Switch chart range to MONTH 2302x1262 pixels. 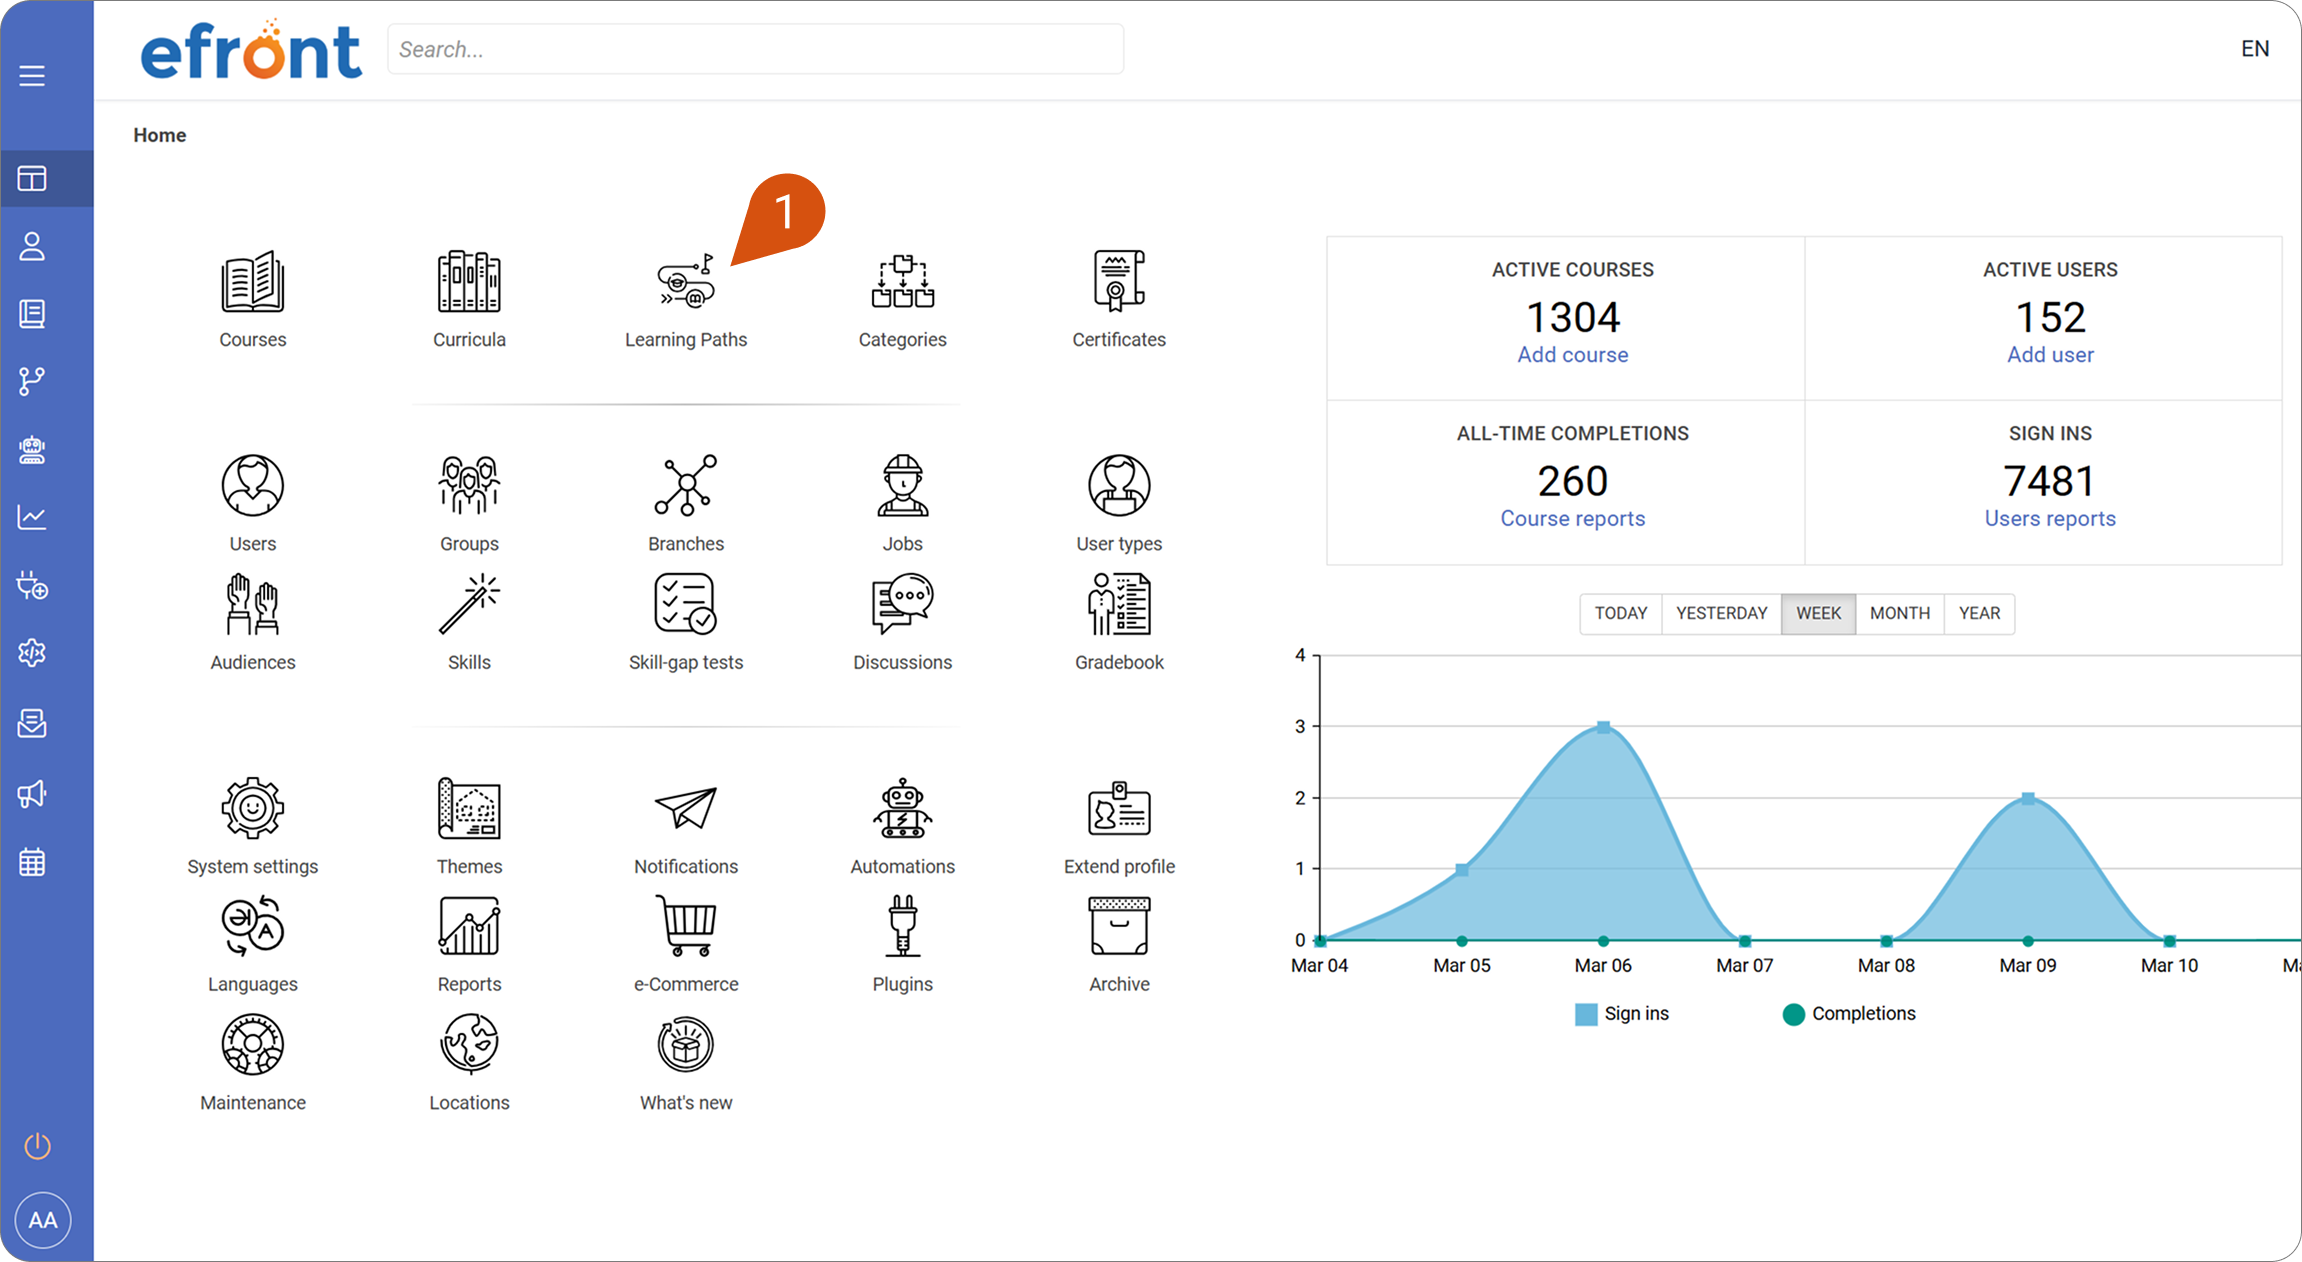1899,613
